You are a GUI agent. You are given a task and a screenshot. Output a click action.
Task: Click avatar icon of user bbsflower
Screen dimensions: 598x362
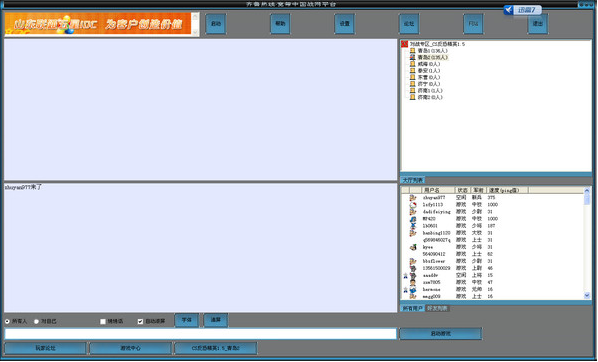point(413,261)
